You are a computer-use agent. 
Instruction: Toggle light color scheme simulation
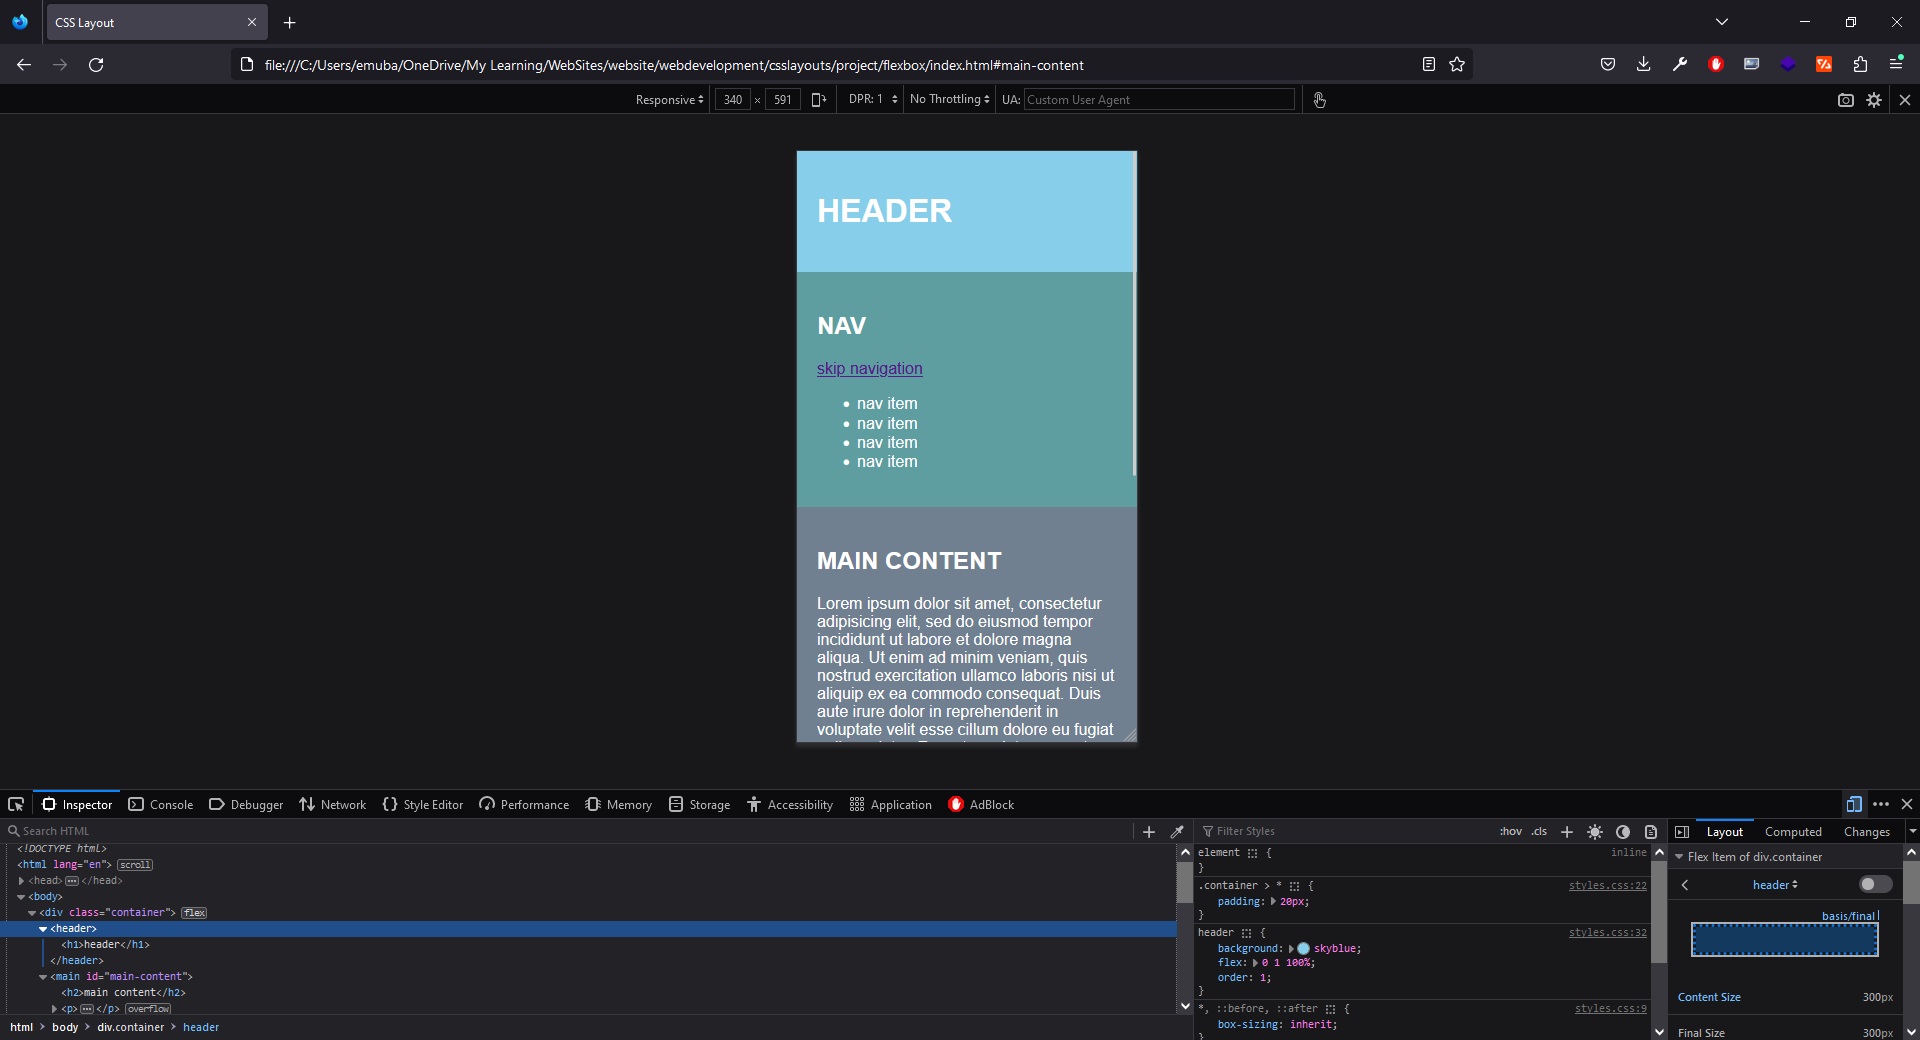[x=1595, y=831]
